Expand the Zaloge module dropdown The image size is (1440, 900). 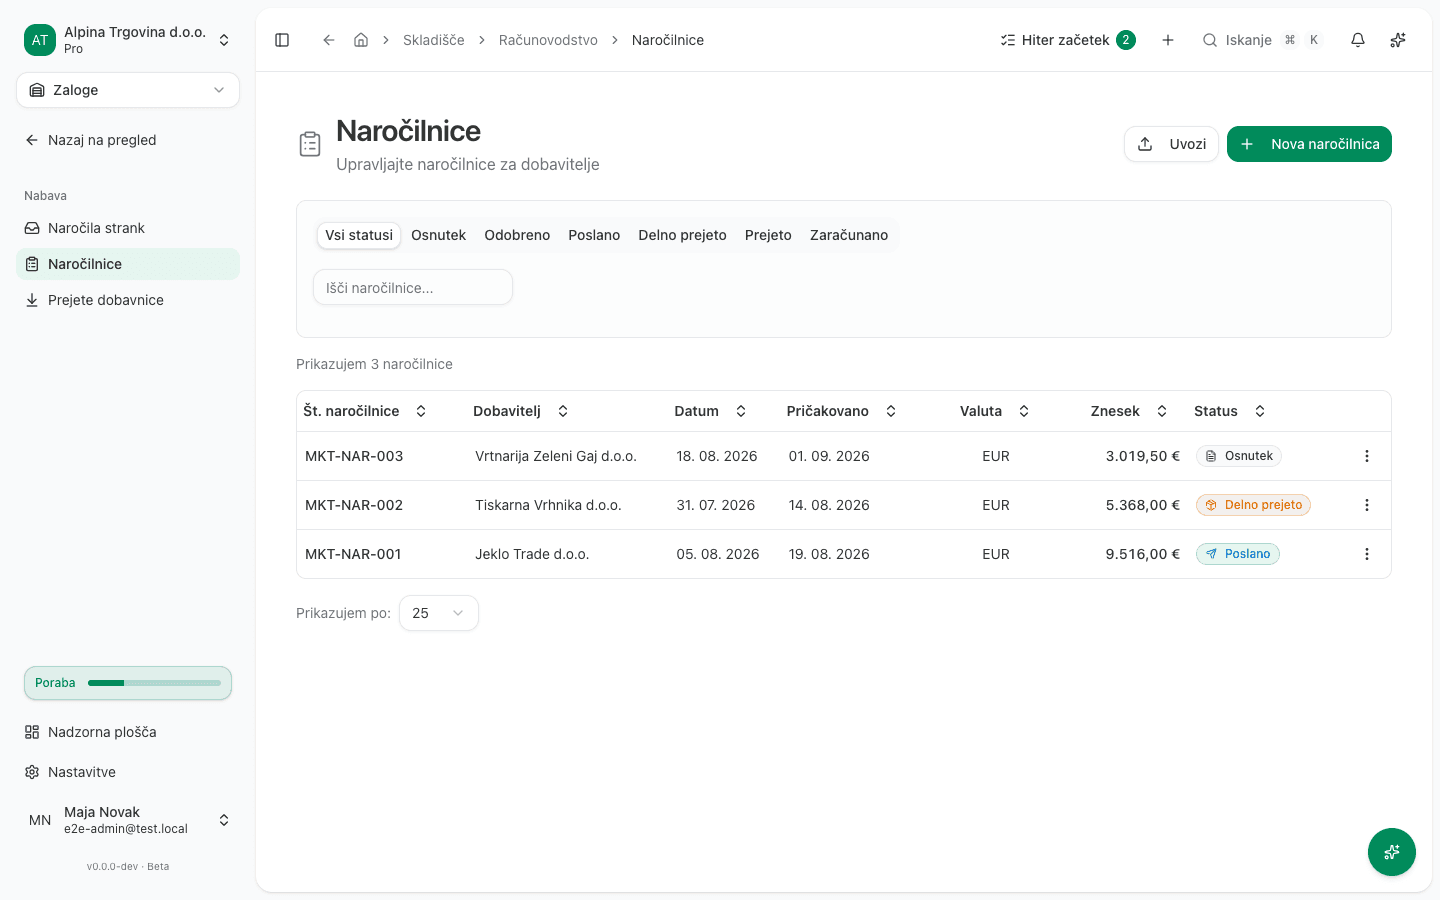tap(128, 90)
